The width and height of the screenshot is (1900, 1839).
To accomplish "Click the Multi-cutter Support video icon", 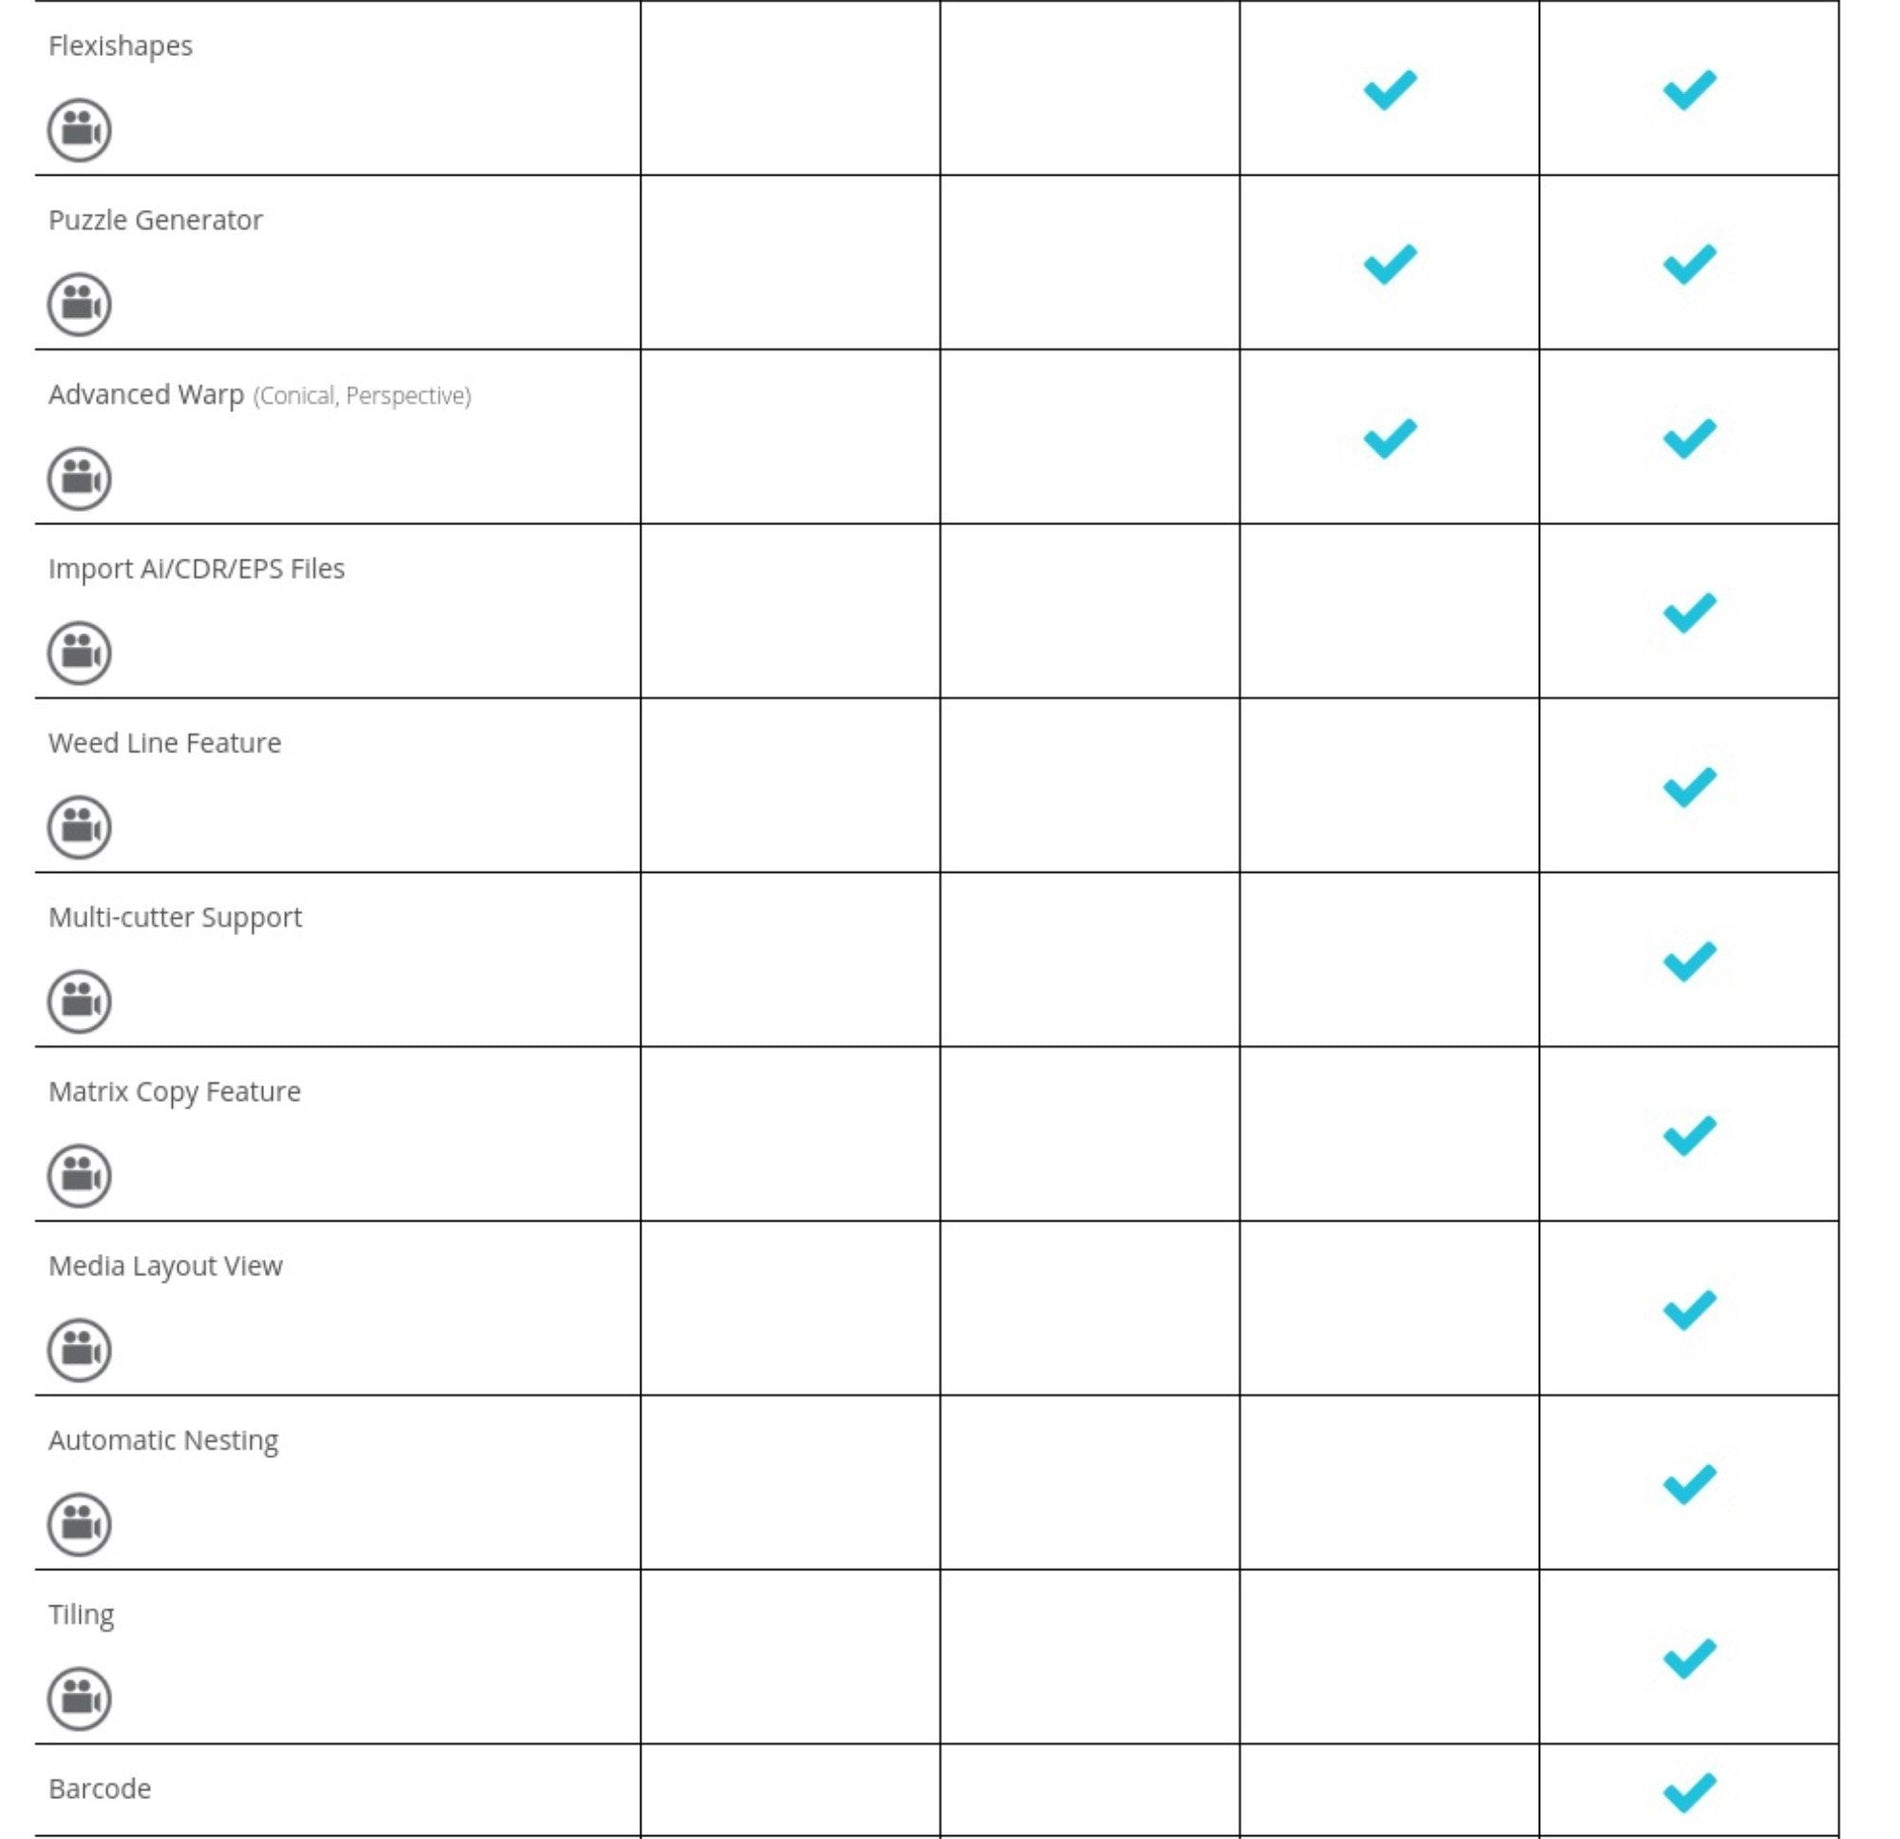I will pyautogui.click(x=79, y=1001).
